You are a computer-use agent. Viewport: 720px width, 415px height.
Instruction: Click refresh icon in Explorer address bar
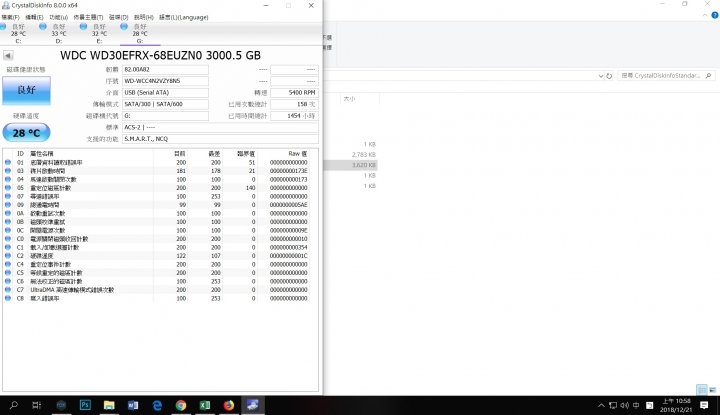point(609,76)
